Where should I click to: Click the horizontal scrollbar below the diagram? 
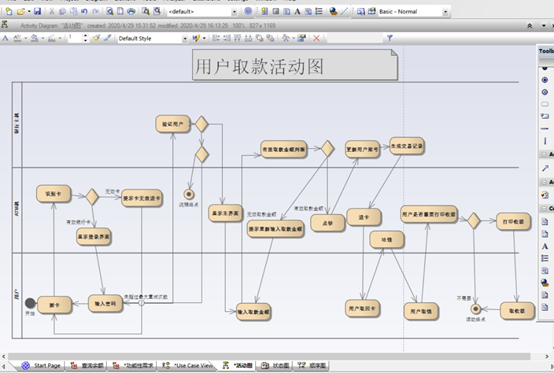[x=269, y=356]
